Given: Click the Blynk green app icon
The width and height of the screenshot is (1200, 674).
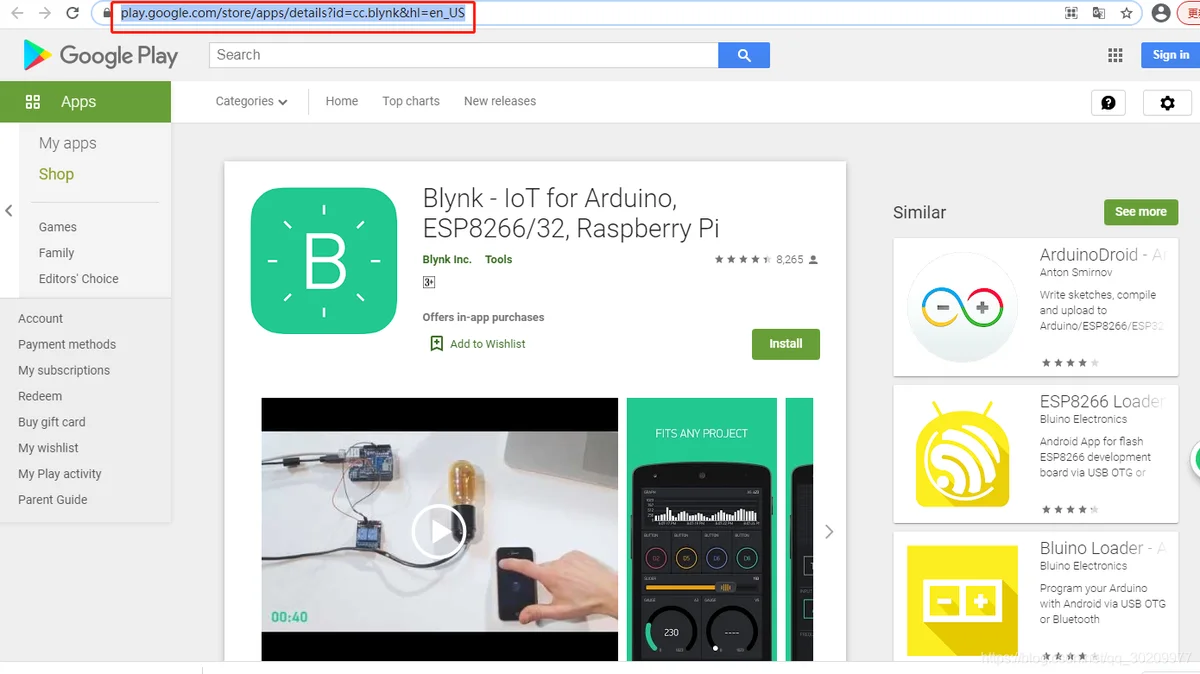Looking at the screenshot, I should tap(324, 260).
